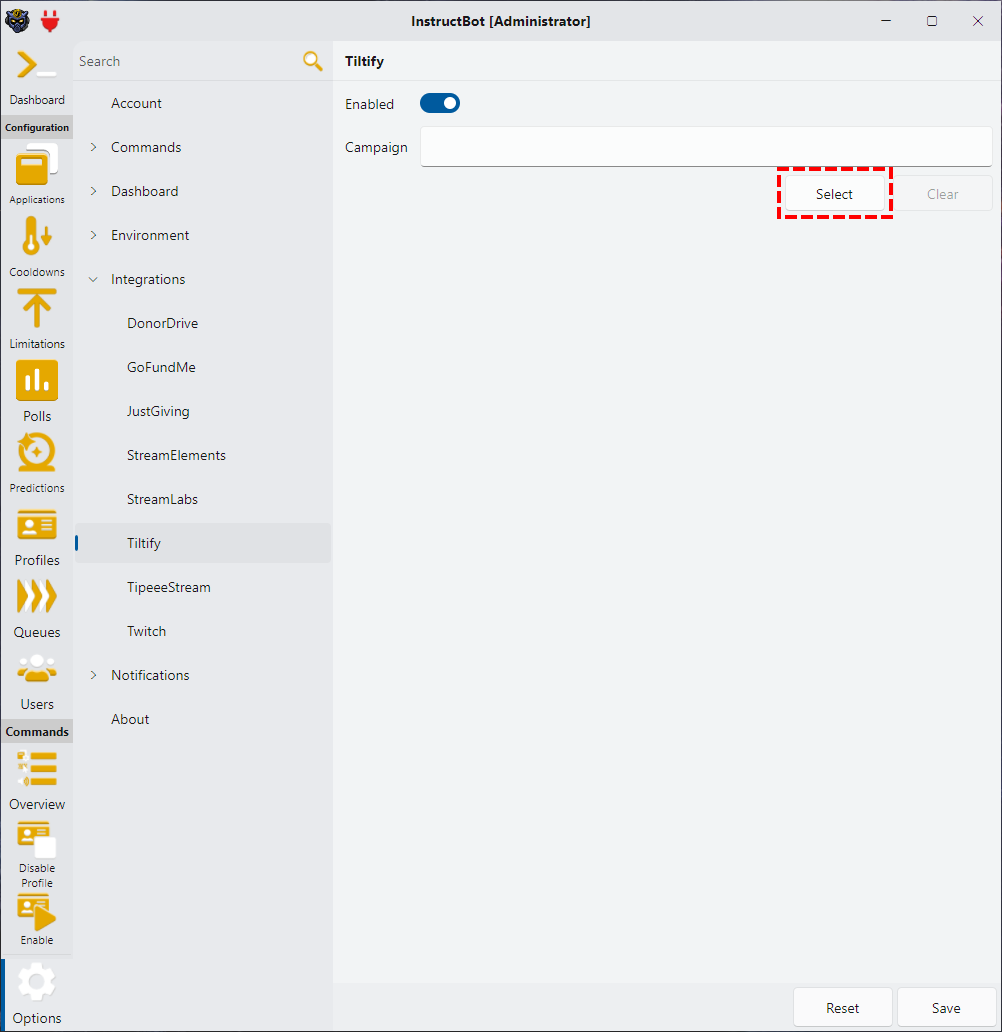Image resolution: width=1002 pixels, height=1032 pixels.
Task: Toggle the Tiltify Enabled switch
Action: (x=440, y=103)
